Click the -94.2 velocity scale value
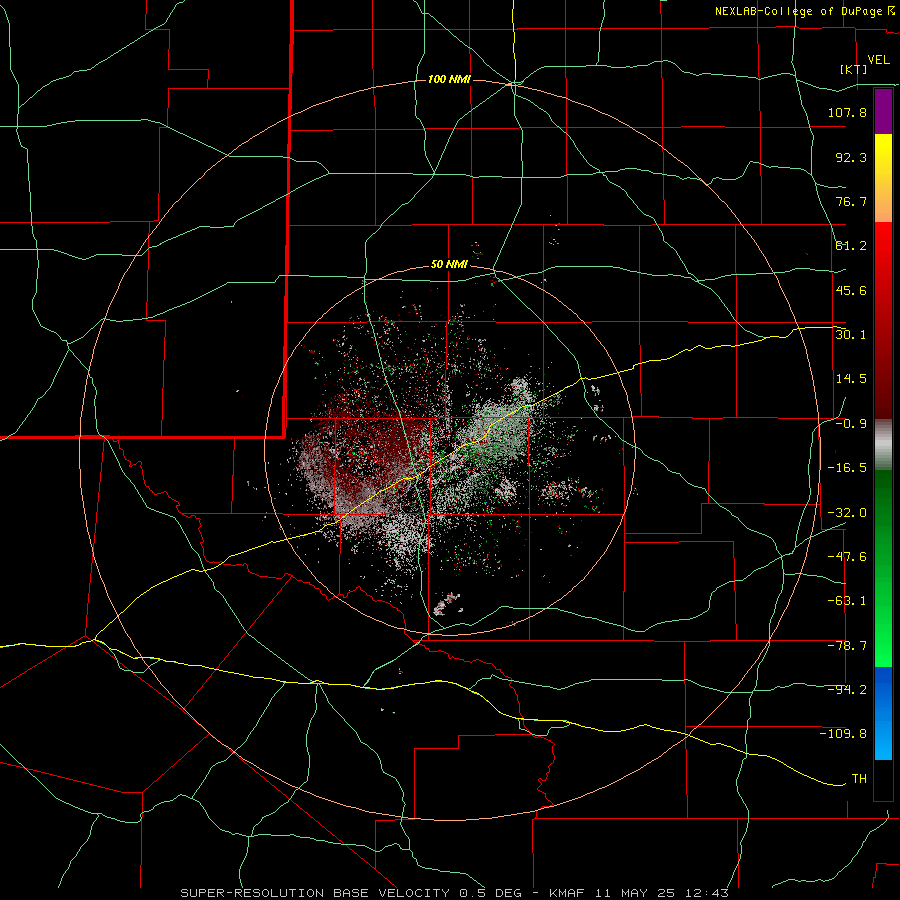The width and height of the screenshot is (900, 900). [847, 690]
